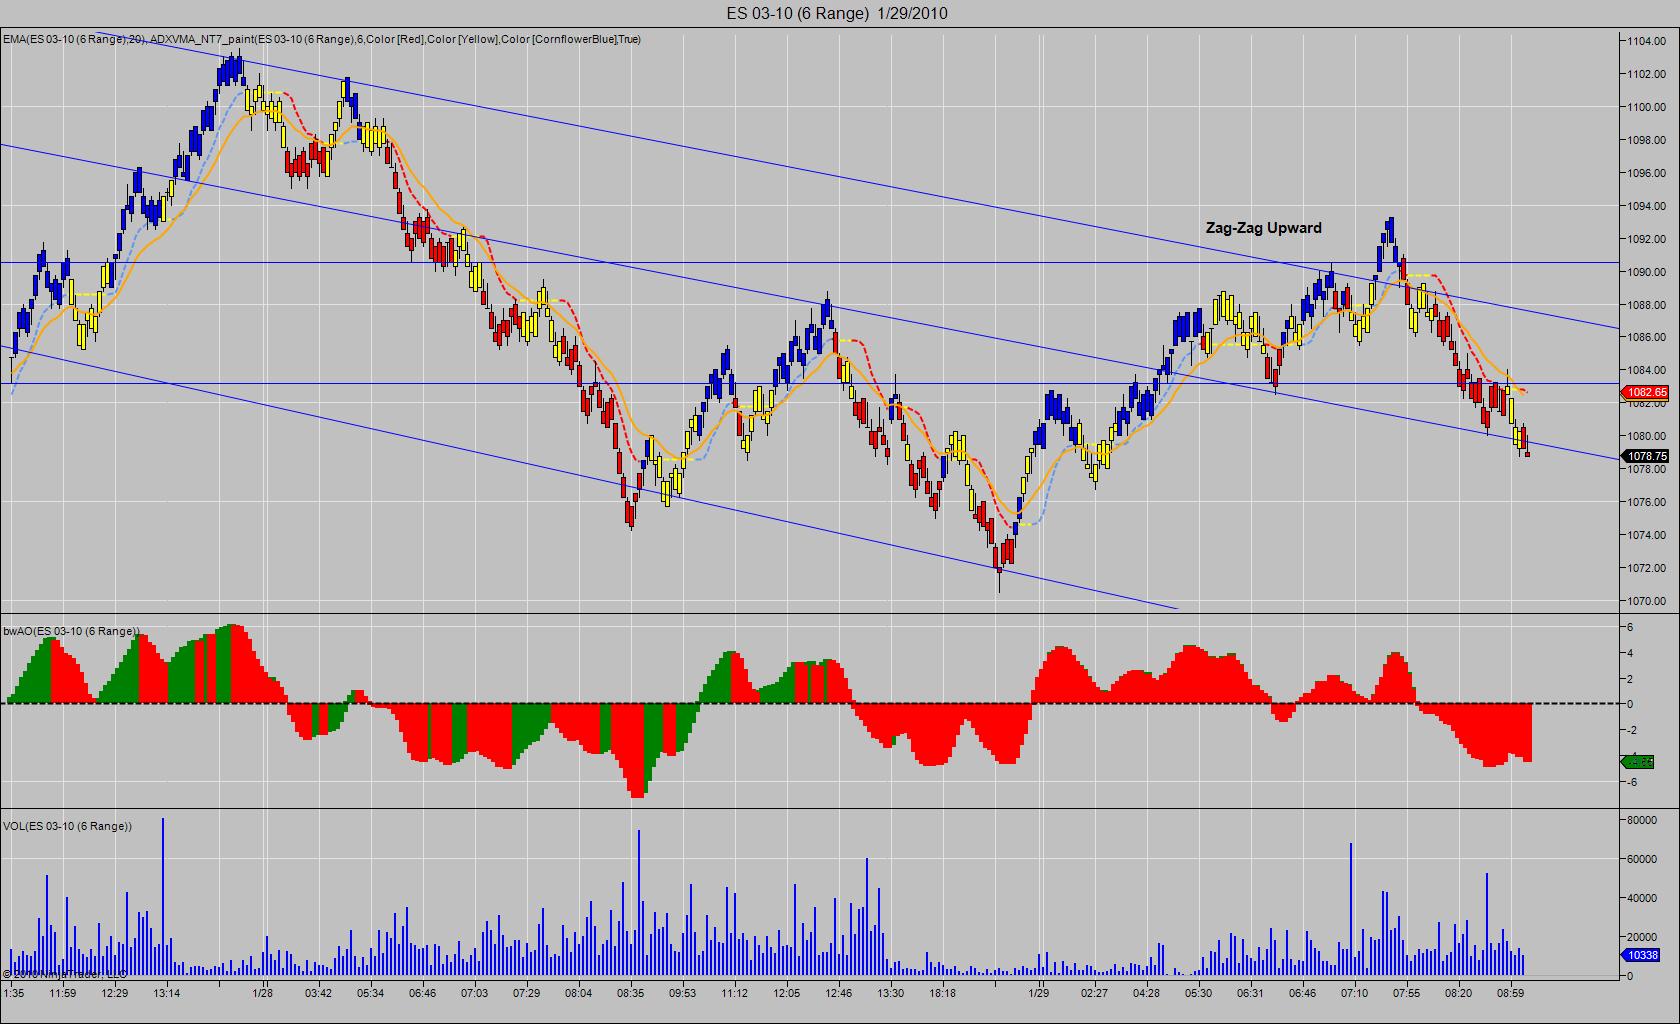This screenshot has width=1680, height=1024.
Task: Click the 1/28 date label on the time axis
Action: [x=263, y=993]
